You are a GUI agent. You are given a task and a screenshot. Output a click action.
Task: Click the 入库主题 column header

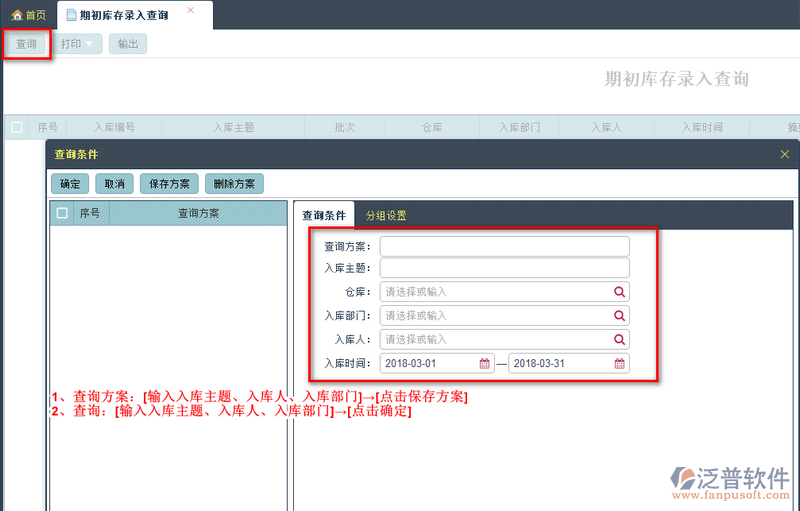point(234,127)
